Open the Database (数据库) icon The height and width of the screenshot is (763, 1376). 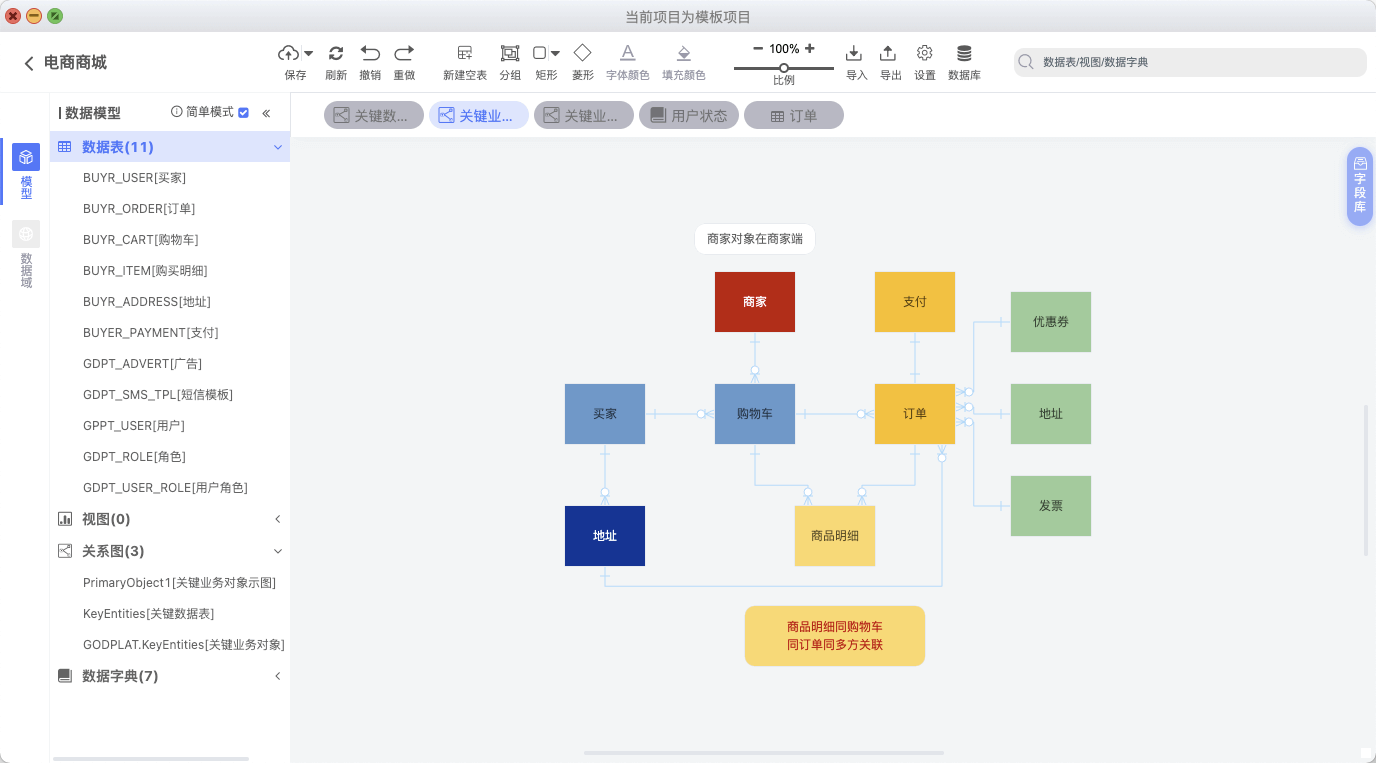tap(964, 53)
